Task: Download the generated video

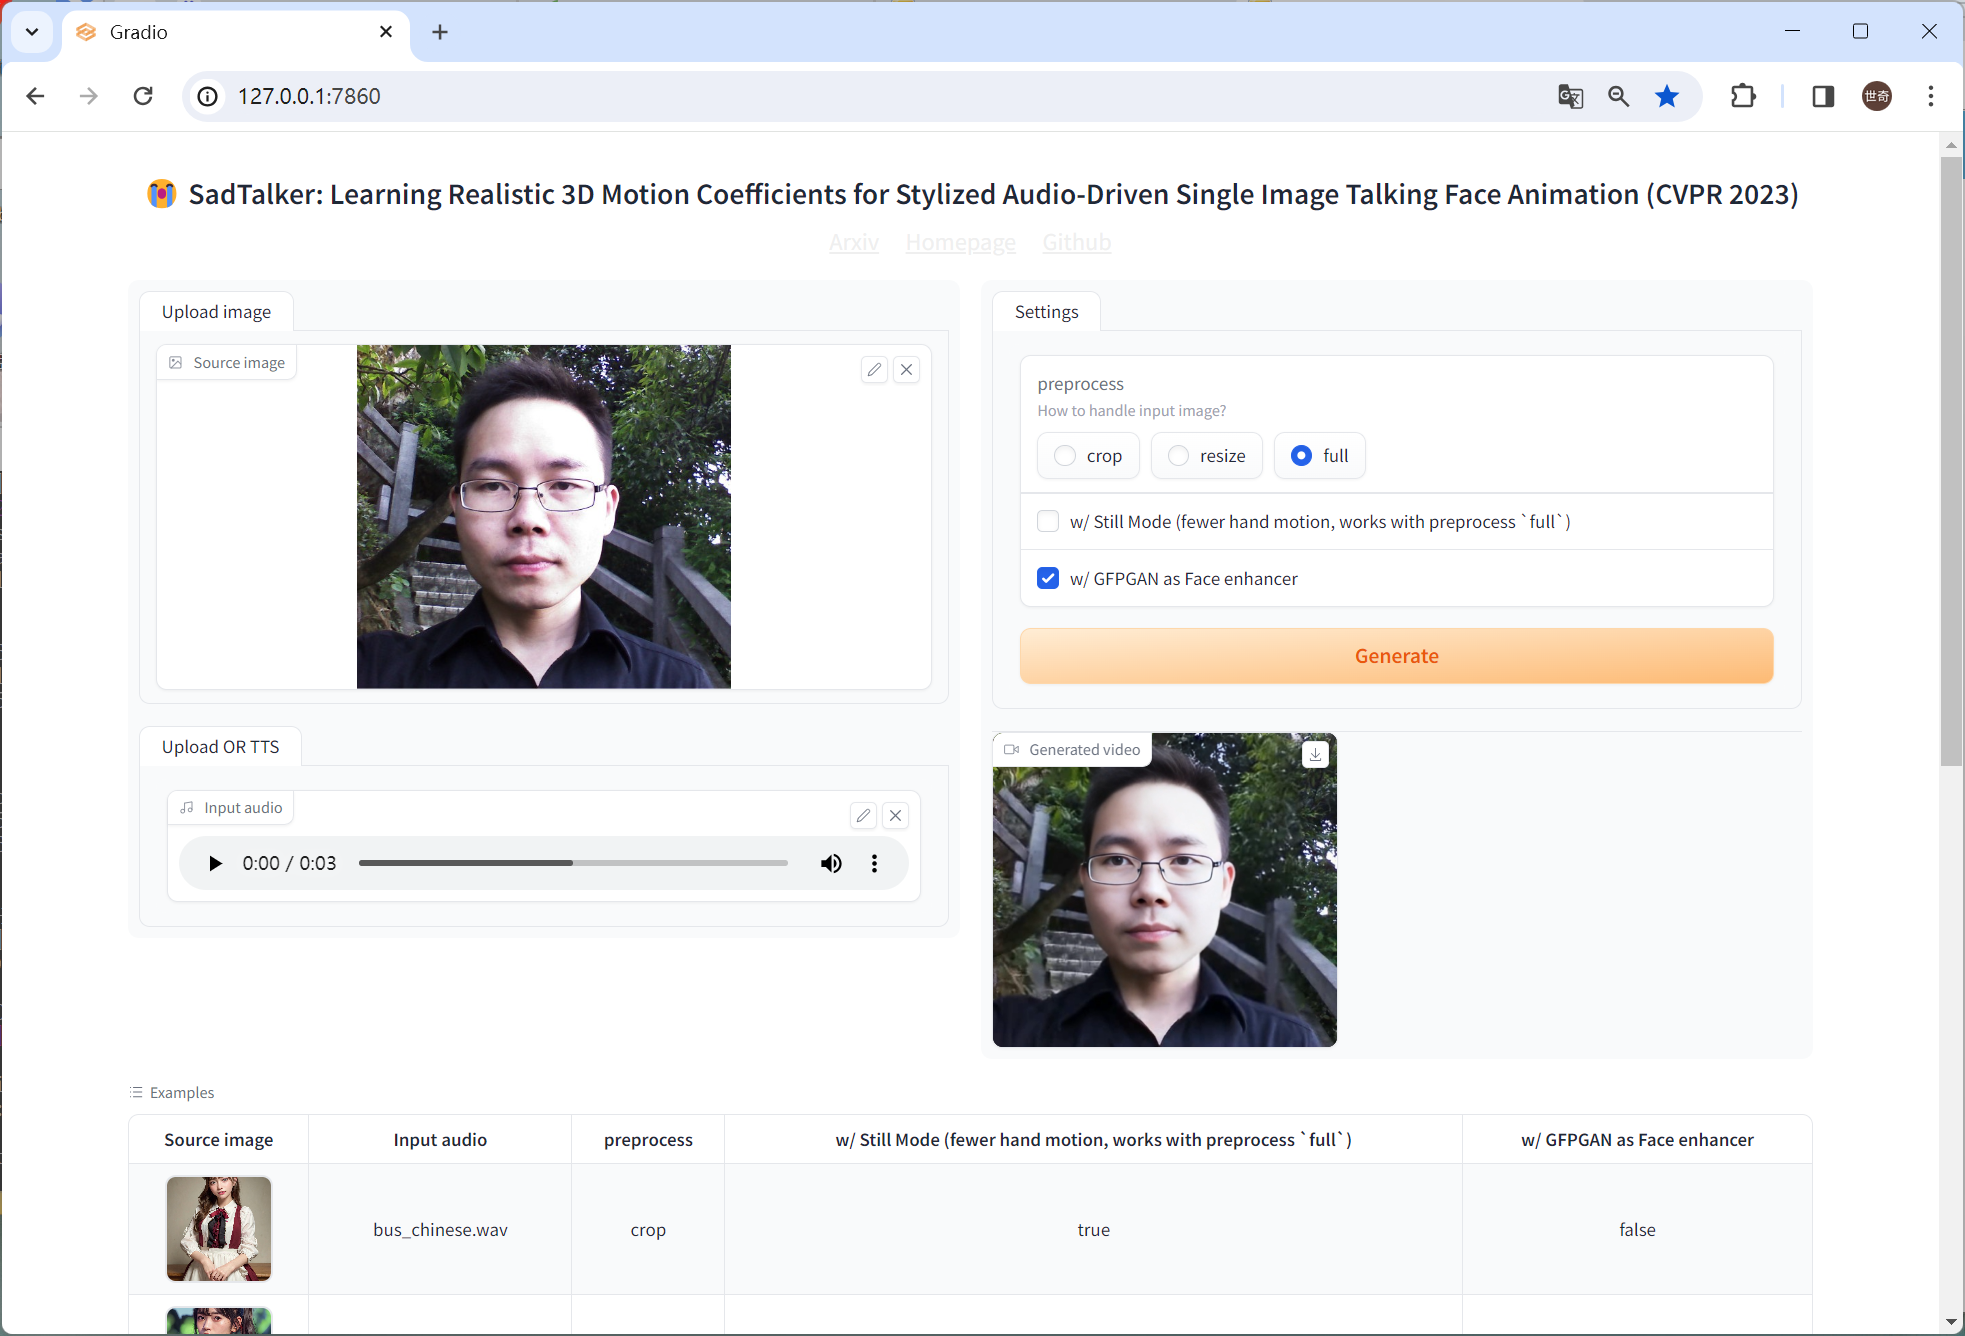Action: pyautogui.click(x=1315, y=755)
